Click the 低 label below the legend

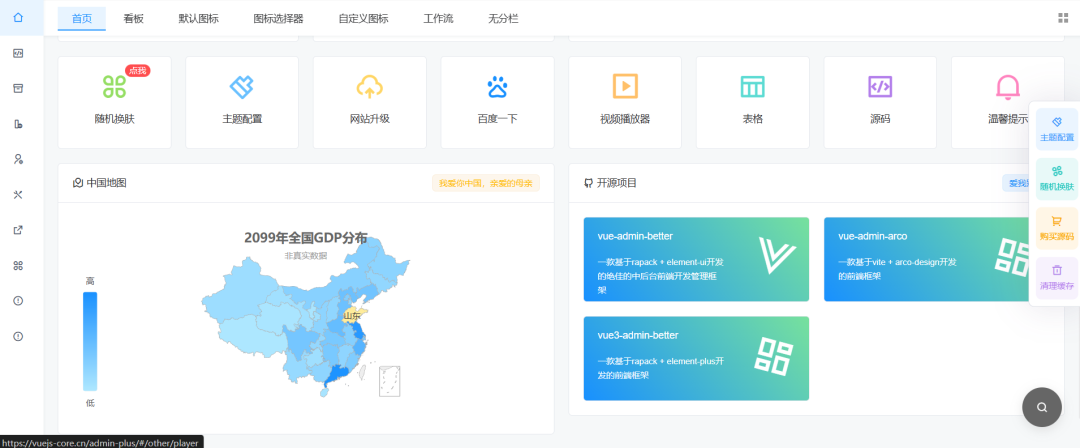pos(90,403)
